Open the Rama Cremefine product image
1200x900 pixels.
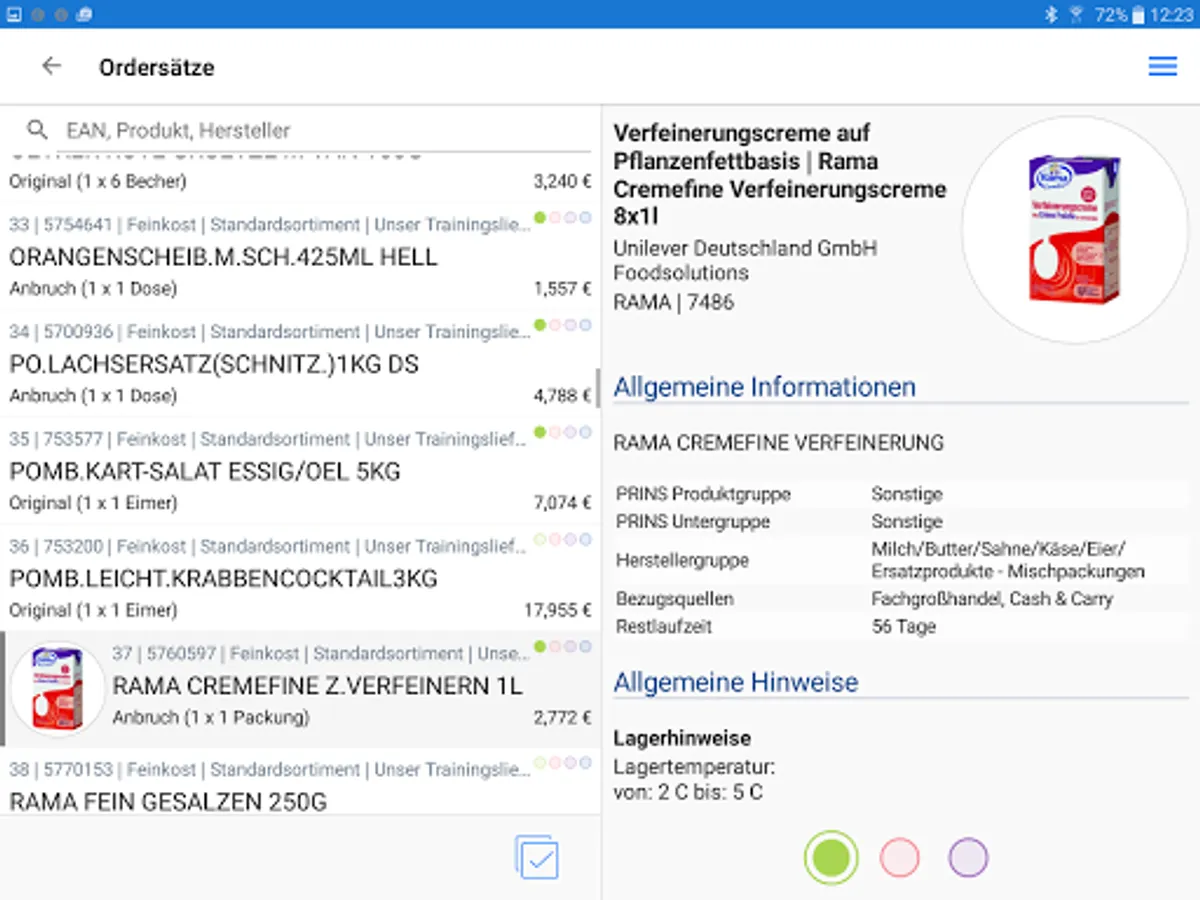click(1074, 229)
